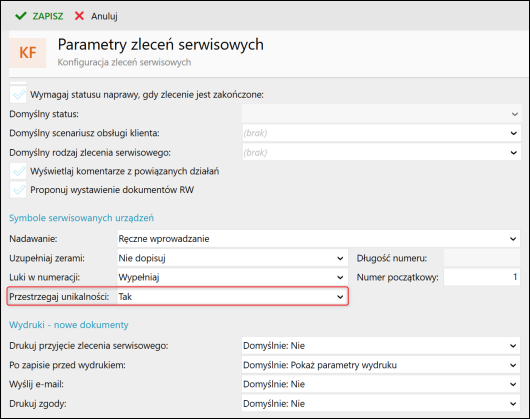530x419 pixels.
Task: Click the red X Anuluj icon
Action: (x=79, y=16)
